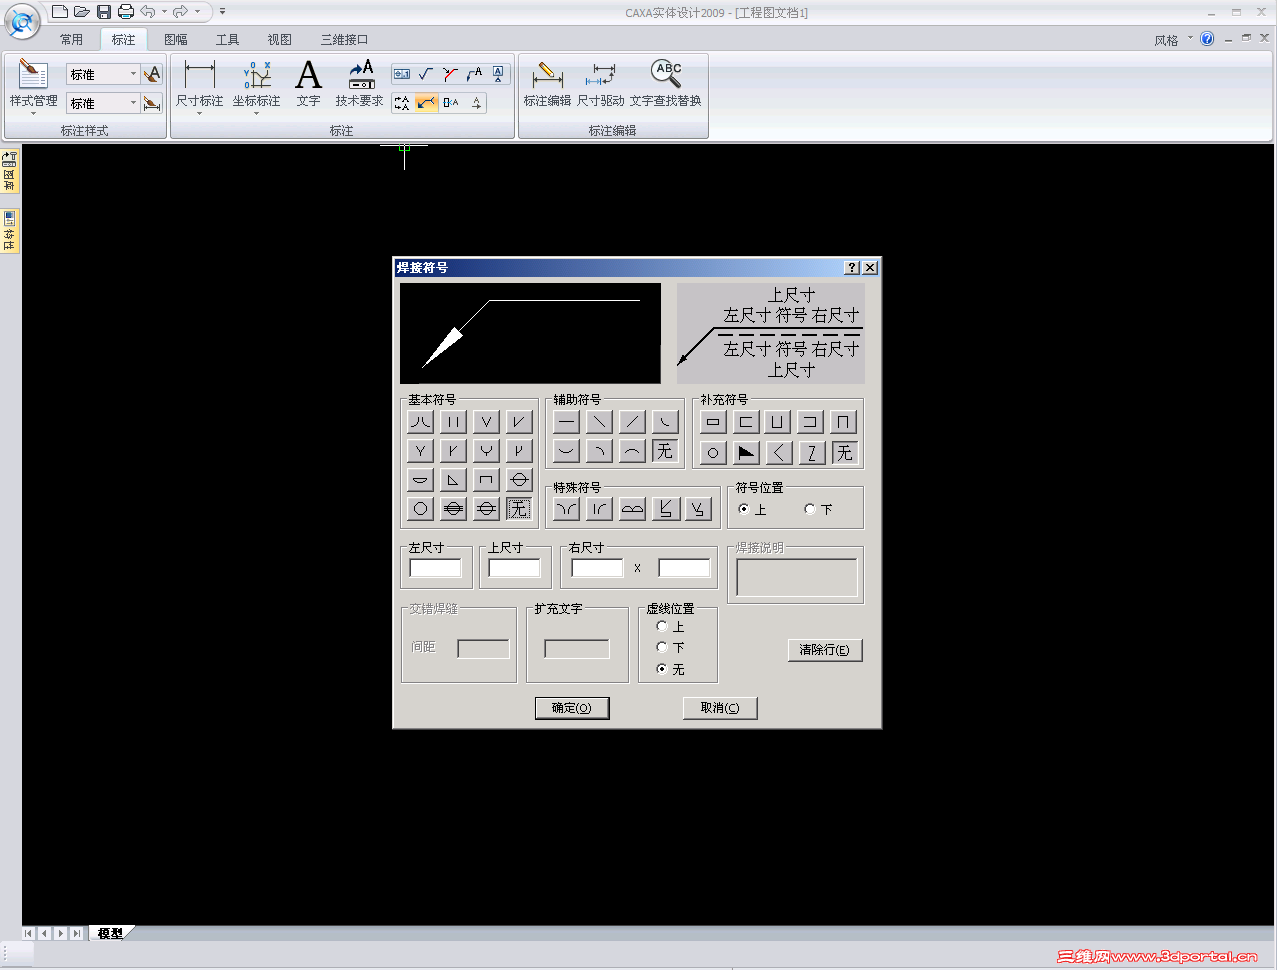
Task: Open the 特性 properties side panel
Action: pyautogui.click(x=10, y=231)
